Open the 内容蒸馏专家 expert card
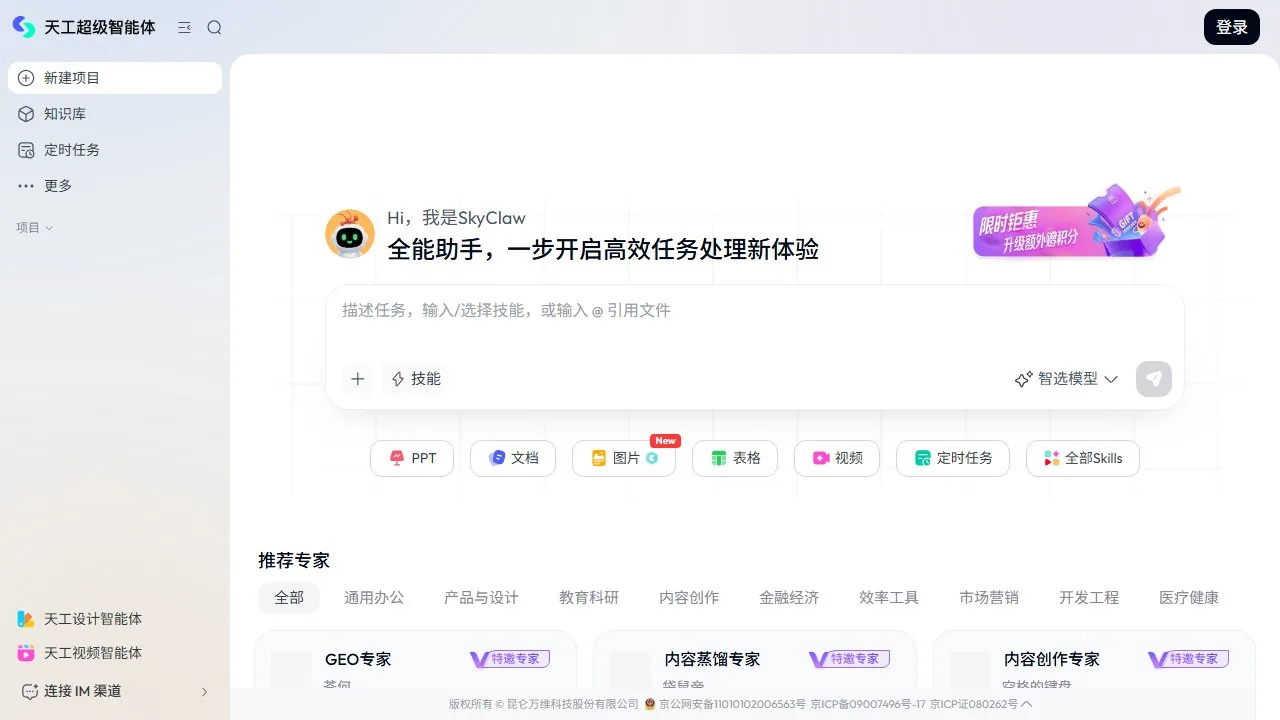Viewport: 1280px width, 720px height. pos(755,660)
